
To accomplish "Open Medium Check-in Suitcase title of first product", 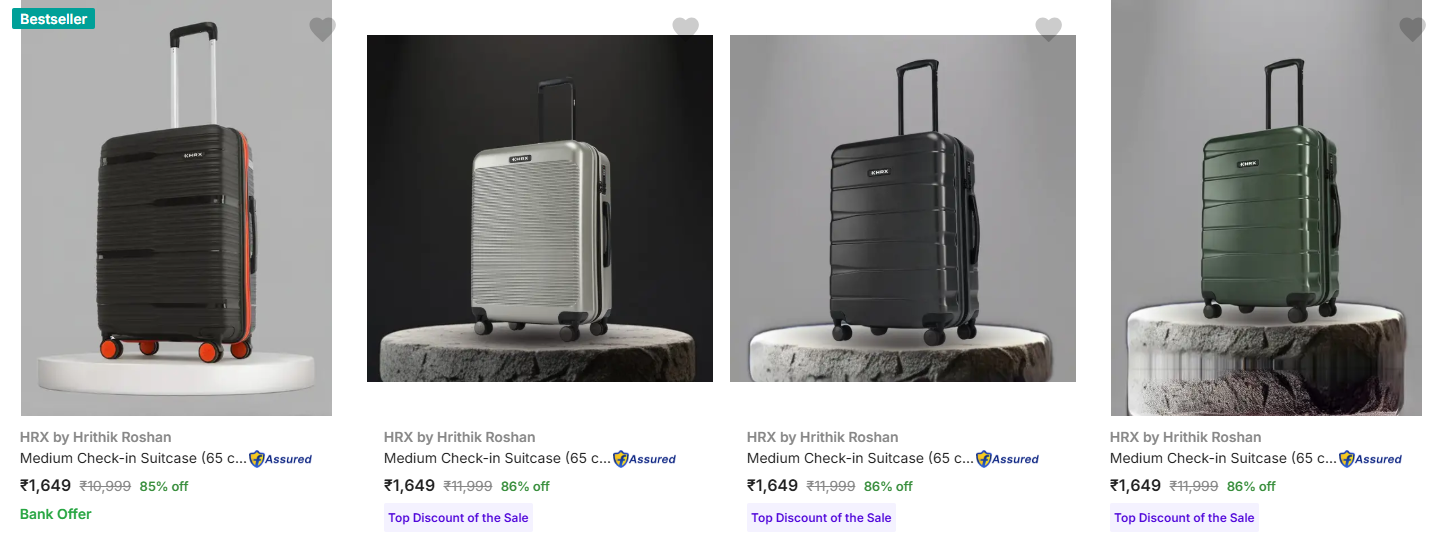I will (x=133, y=458).
